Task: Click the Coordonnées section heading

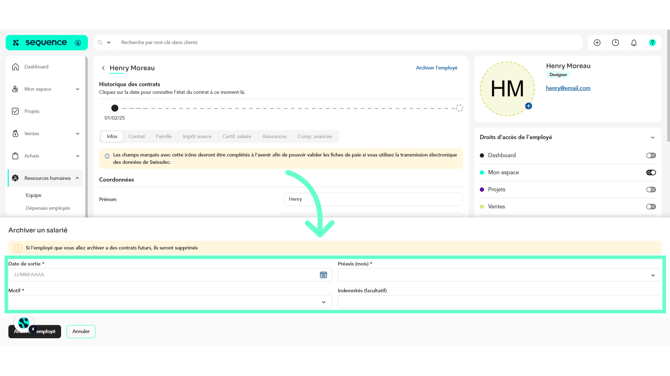Action: pos(117,180)
